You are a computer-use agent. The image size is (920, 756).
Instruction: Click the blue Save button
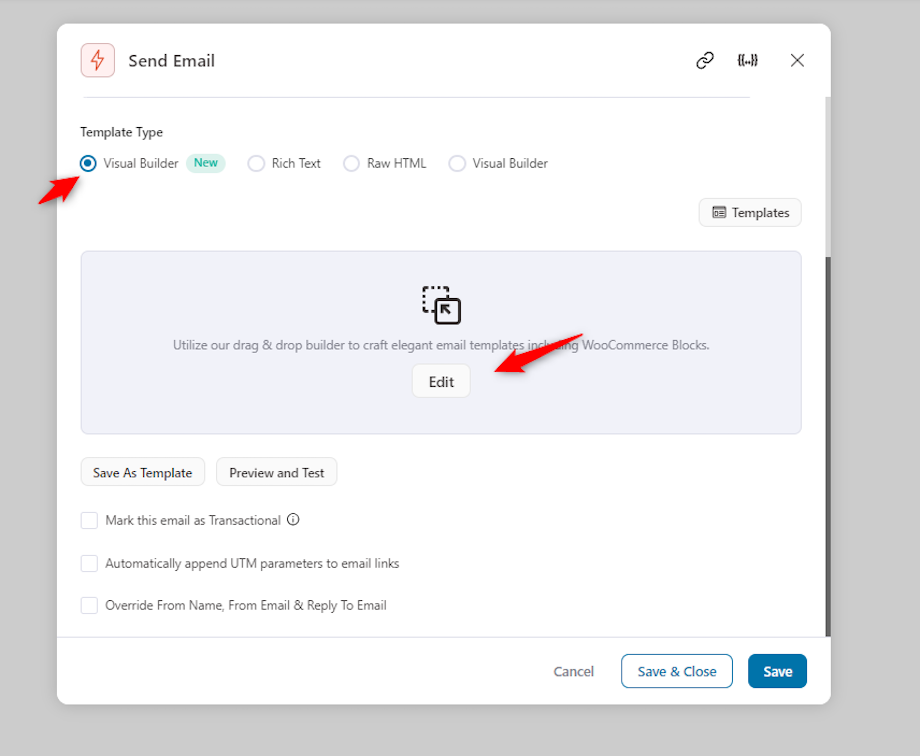pos(777,671)
